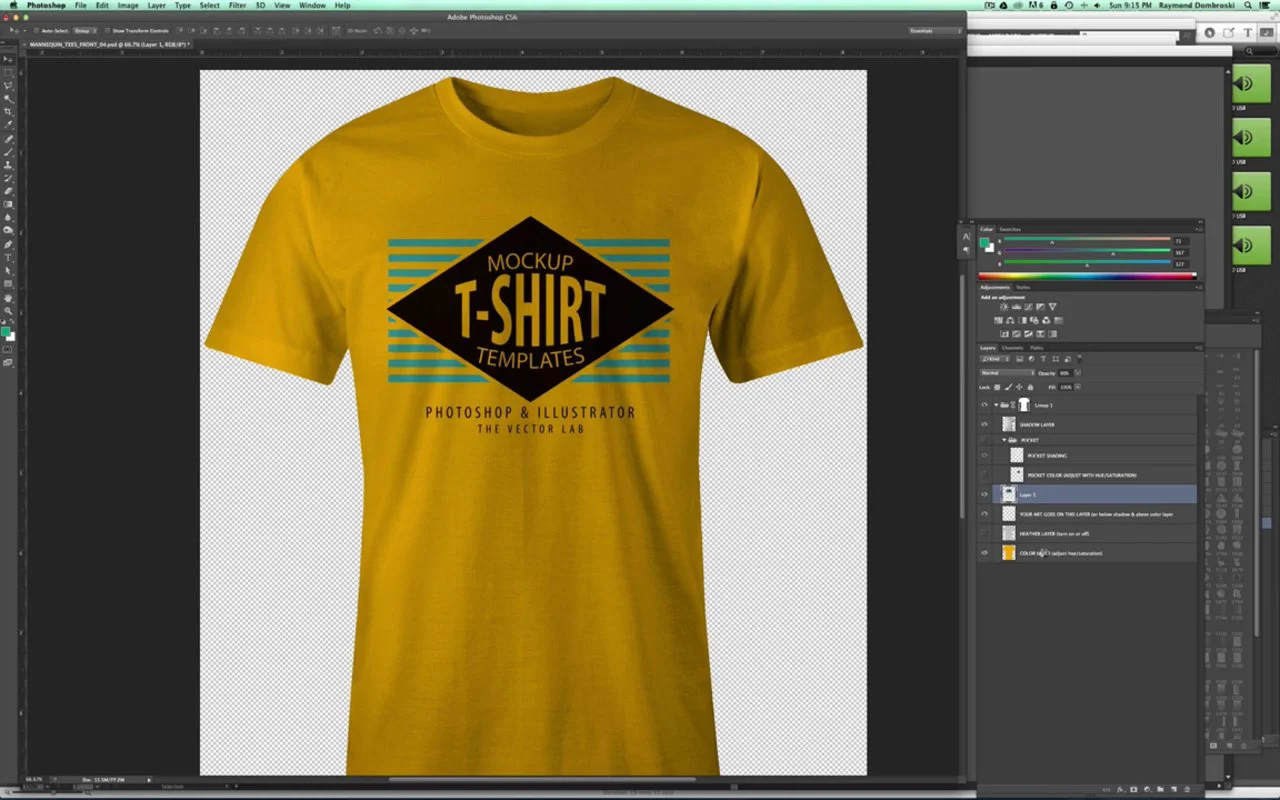Select the Hand tool
The width and height of the screenshot is (1280, 800).
(x=8, y=298)
